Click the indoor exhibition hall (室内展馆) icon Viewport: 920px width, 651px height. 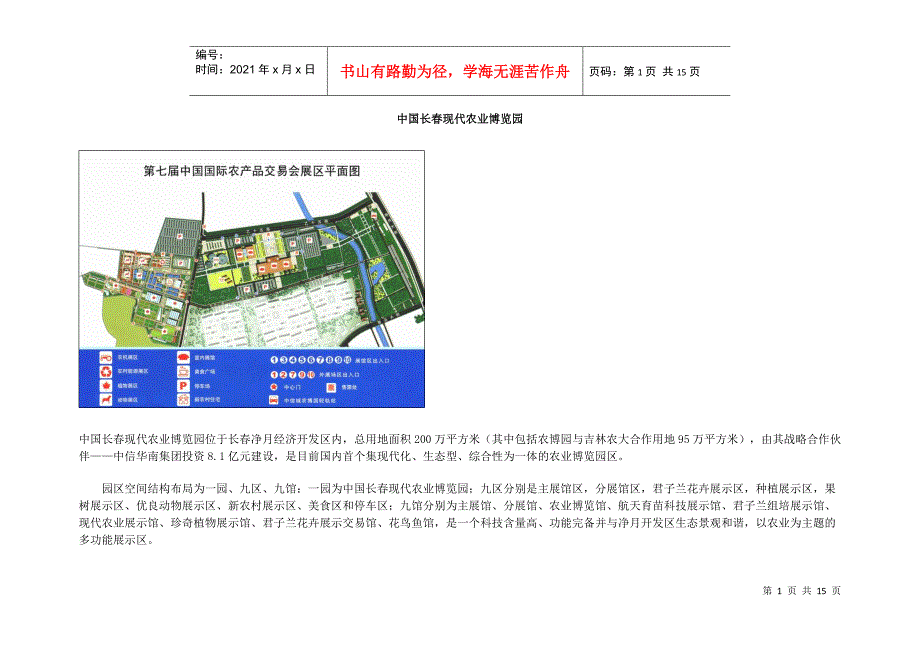click(184, 356)
